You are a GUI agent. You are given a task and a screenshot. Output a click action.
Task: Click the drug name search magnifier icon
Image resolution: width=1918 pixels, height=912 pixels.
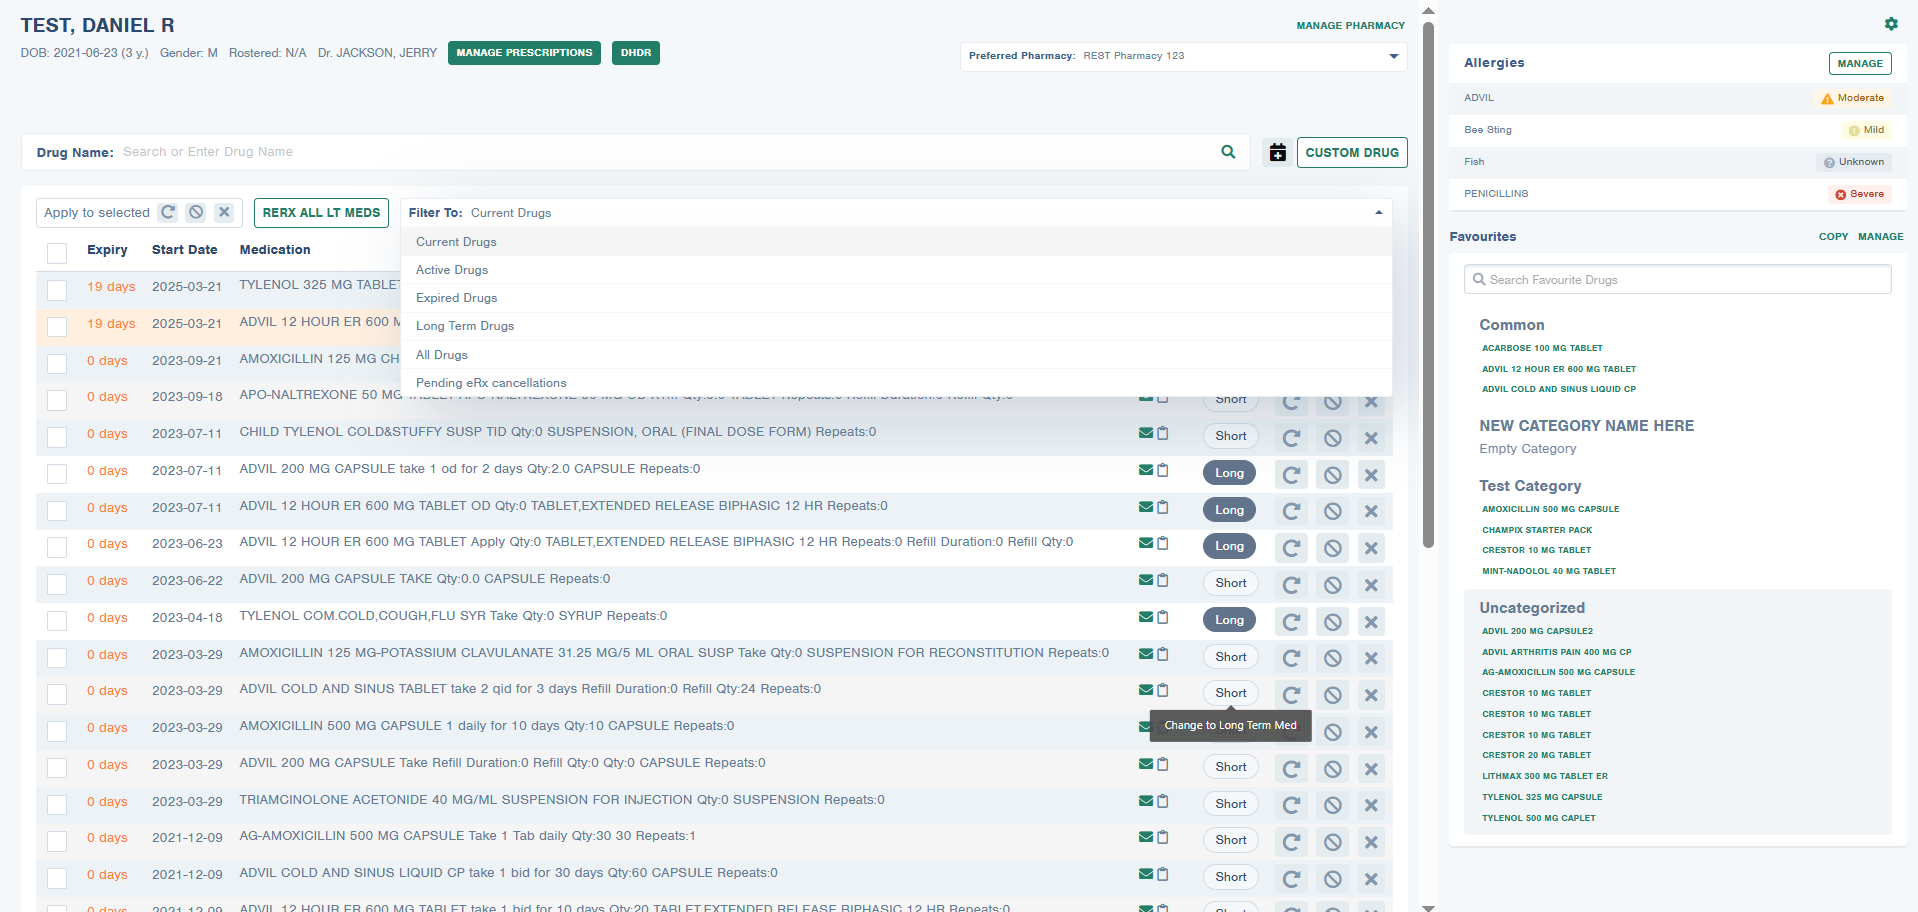[x=1228, y=152]
